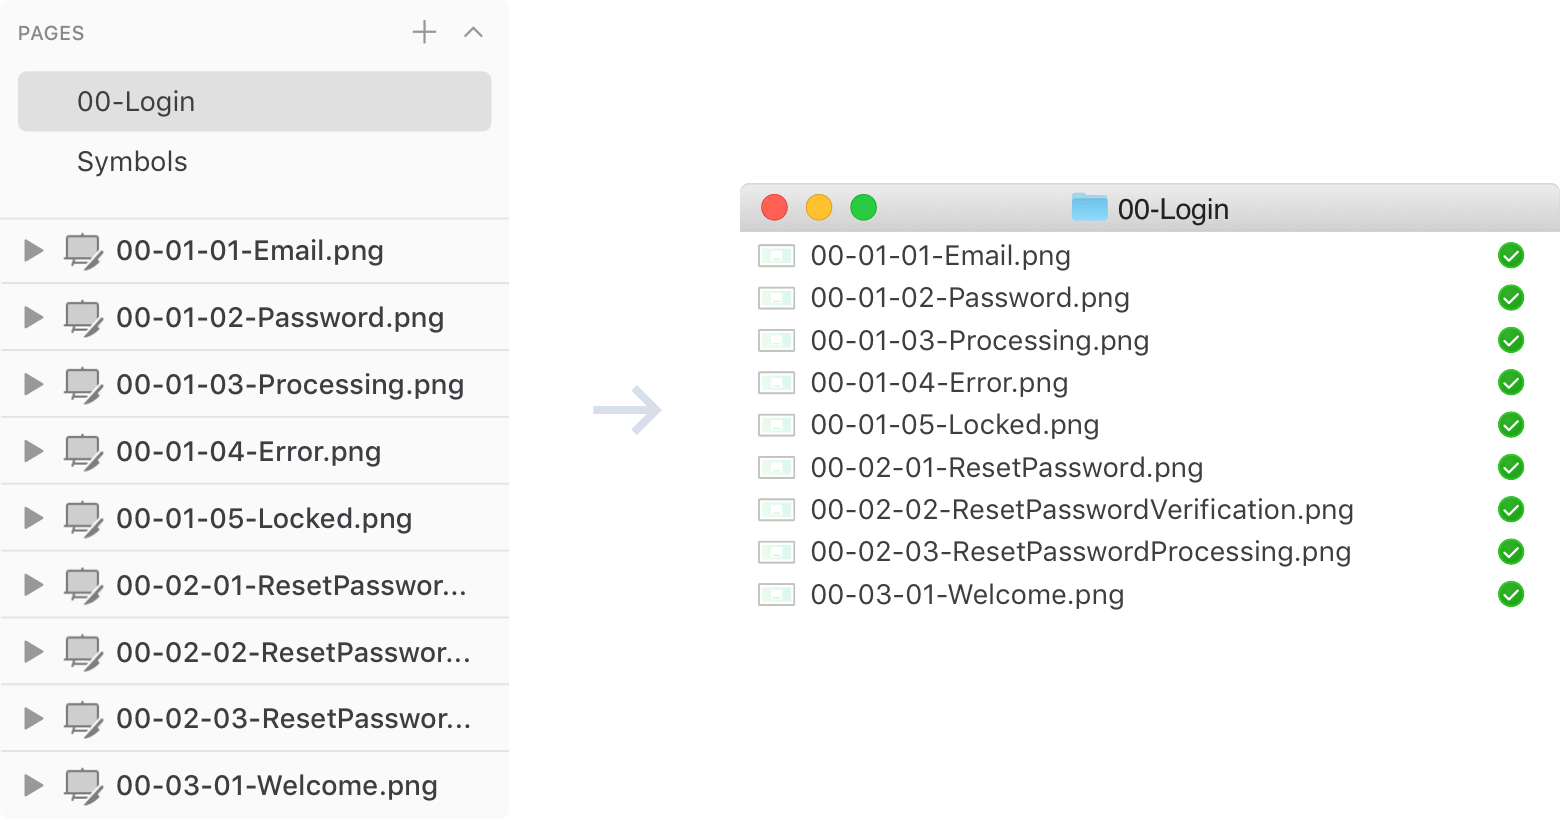Click the 00-Login folder icon in title bar

coord(1089,208)
